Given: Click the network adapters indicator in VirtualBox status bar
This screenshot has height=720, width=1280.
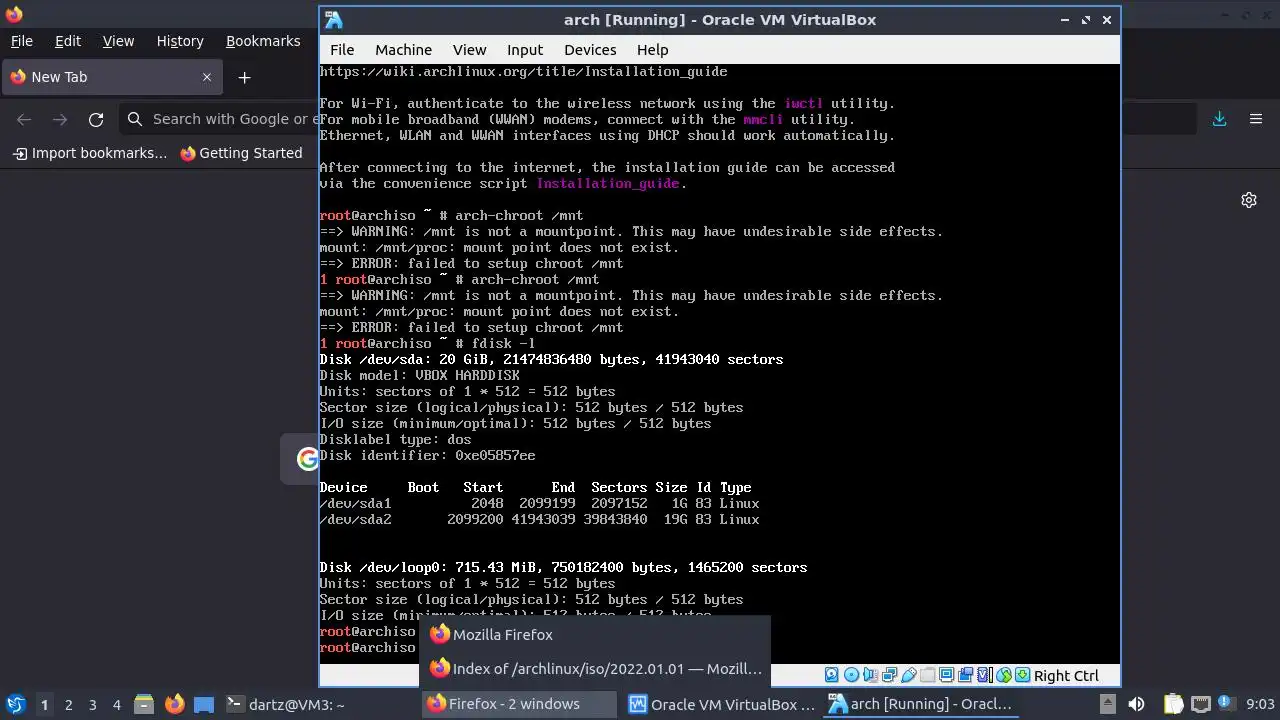Looking at the screenshot, I should coord(889,675).
